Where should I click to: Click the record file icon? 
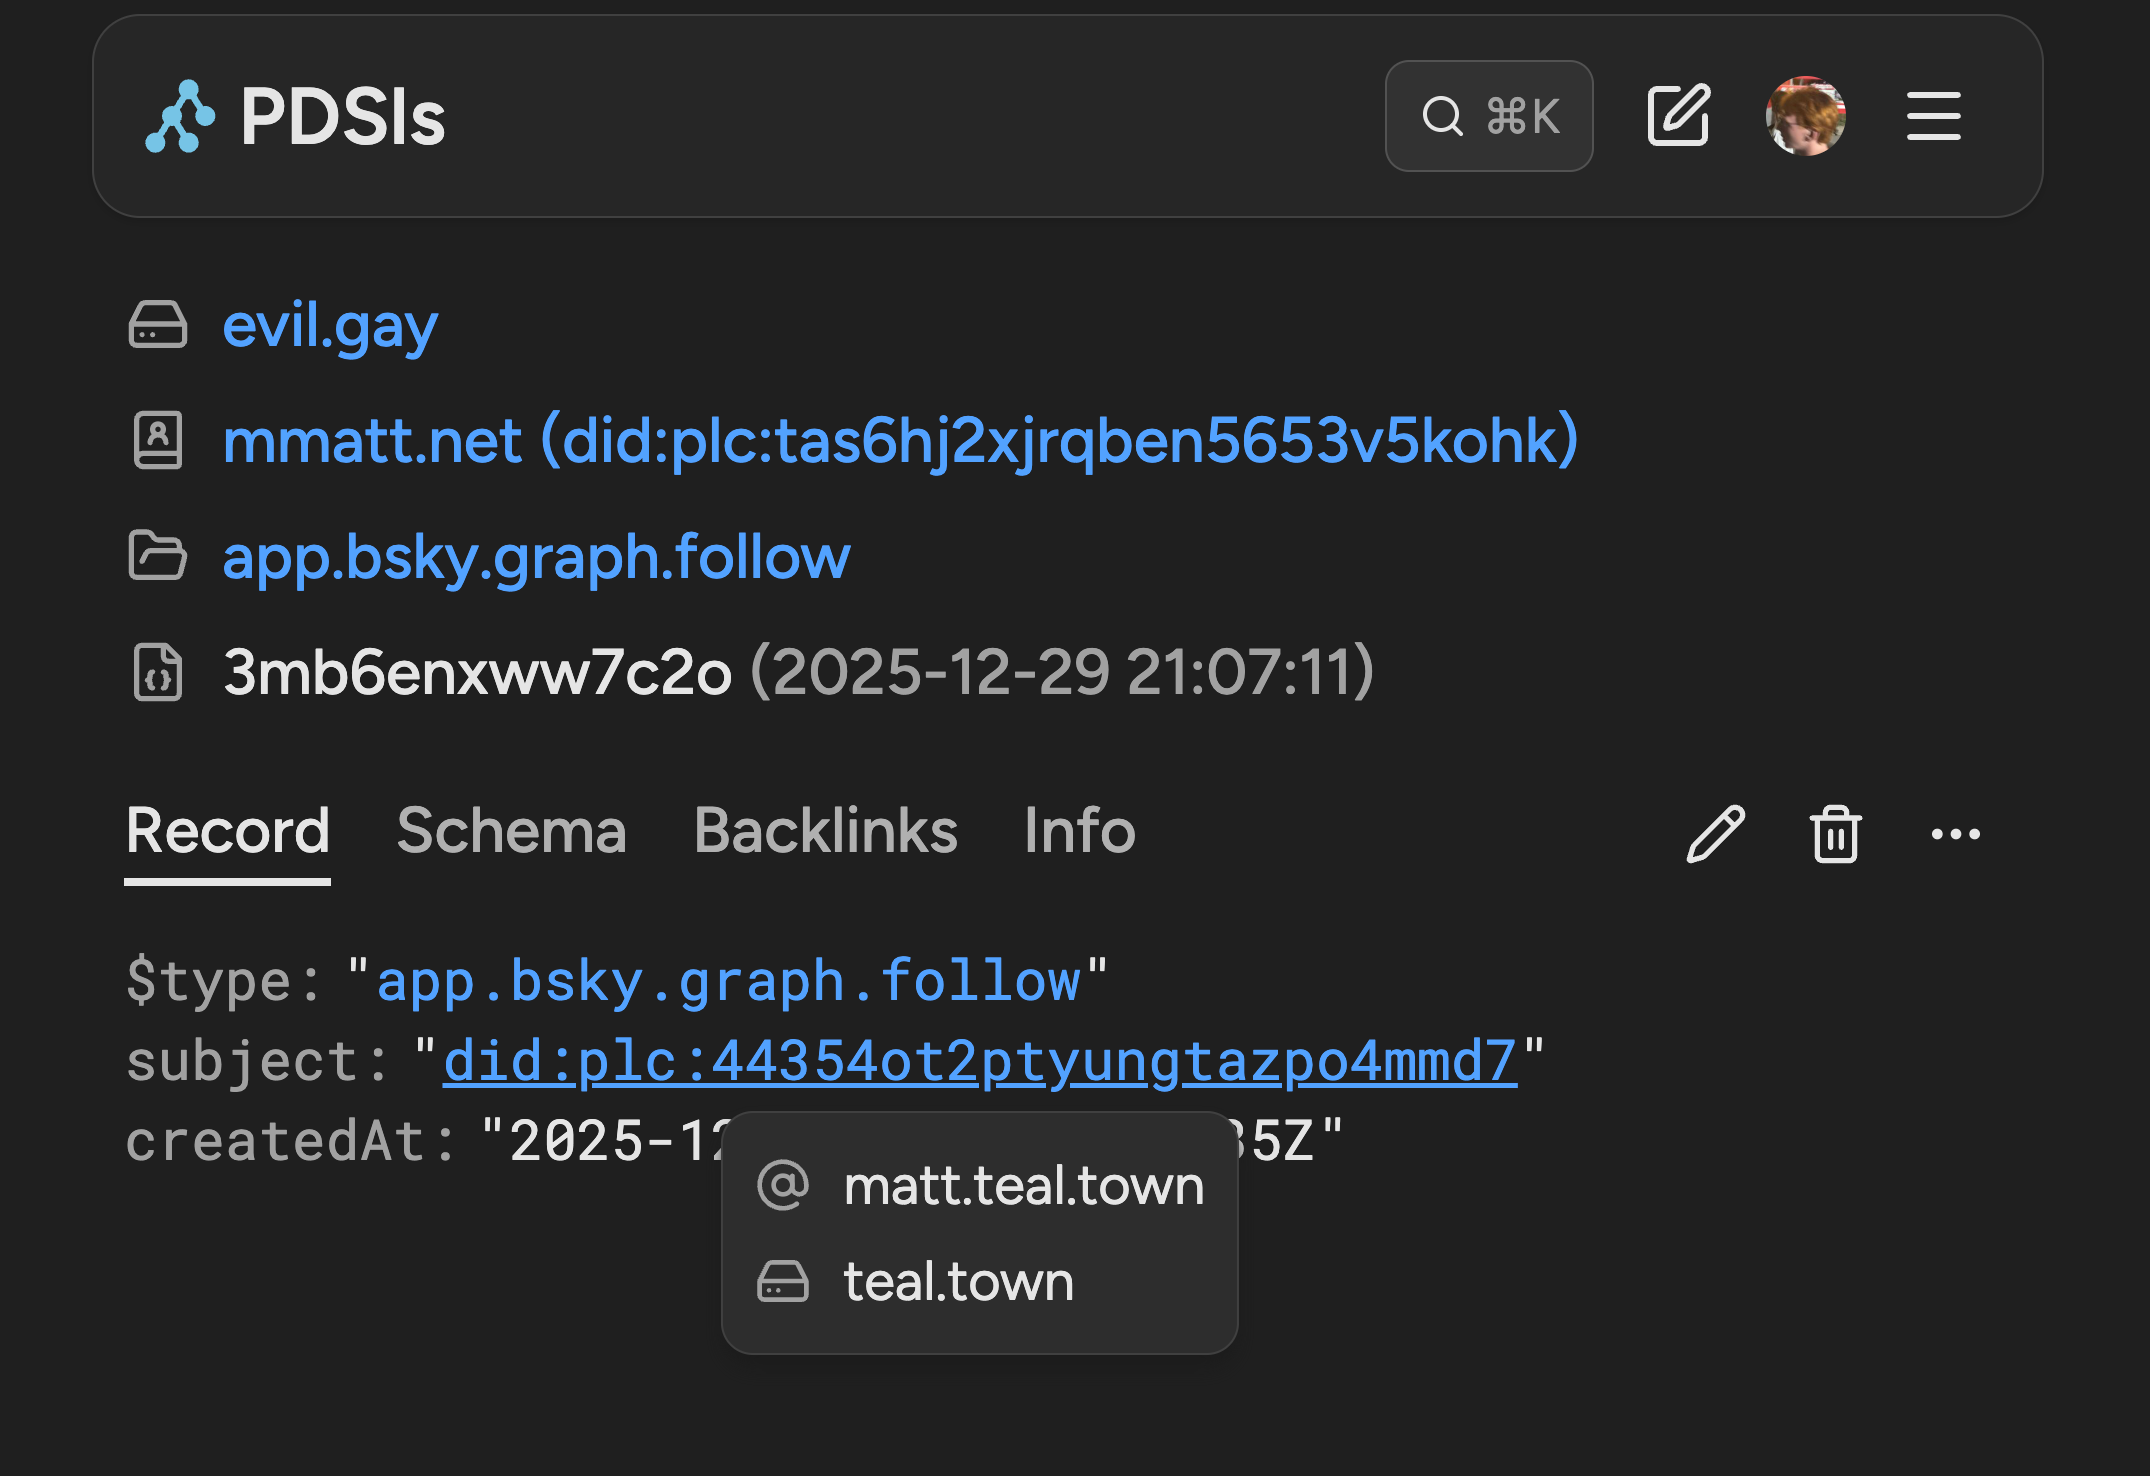tap(158, 671)
